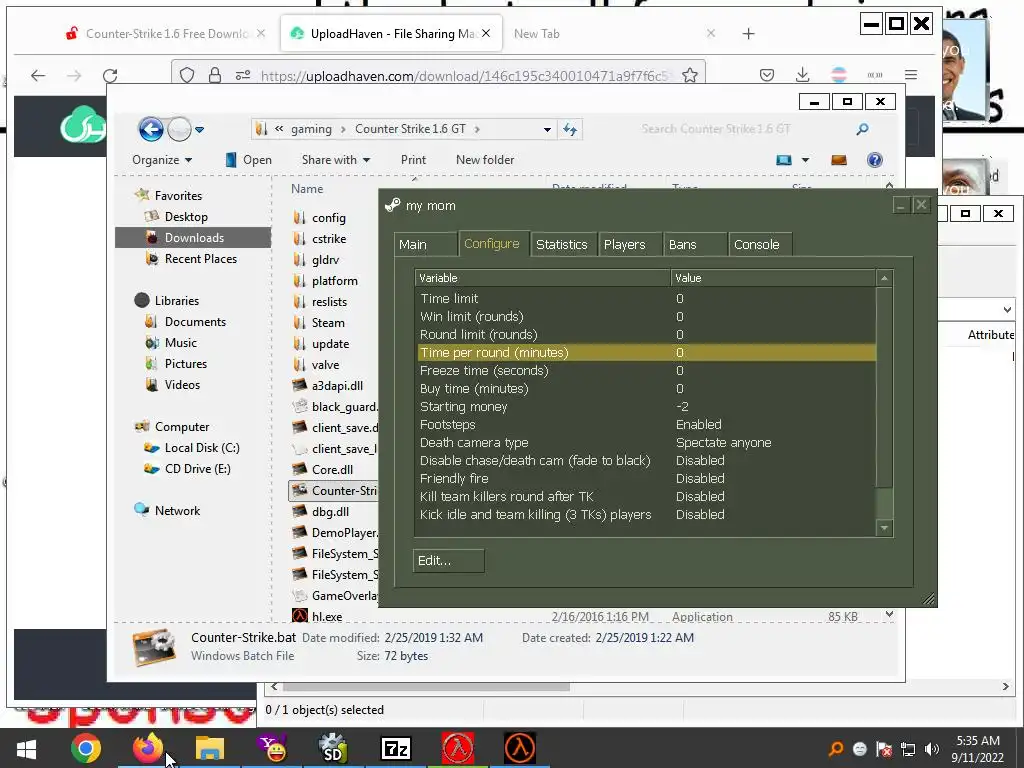Image resolution: width=1024 pixels, height=768 pixels.
Task: Click the Pocket save icon in Firefox
Action: point(767,75)
